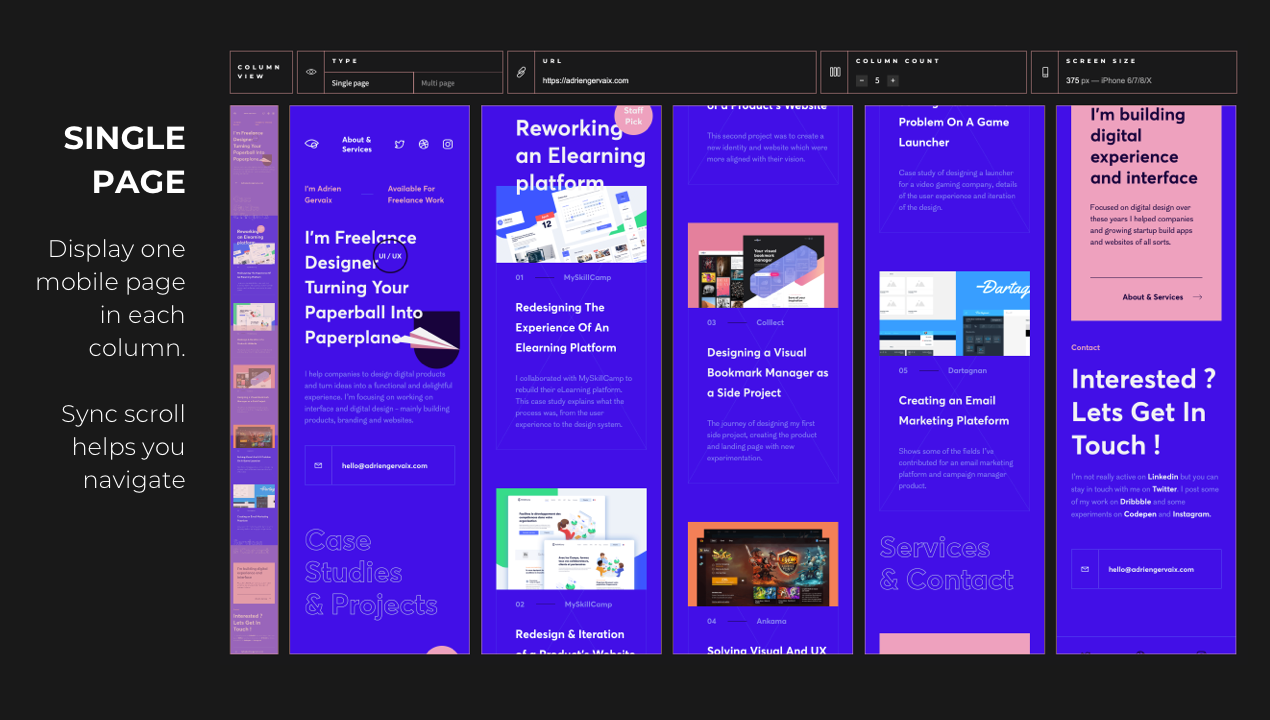Click the Interested? Lets Get In Touch heading
The height and width of the screenshot is (720, 1270).
click(x=1143, y=412)
